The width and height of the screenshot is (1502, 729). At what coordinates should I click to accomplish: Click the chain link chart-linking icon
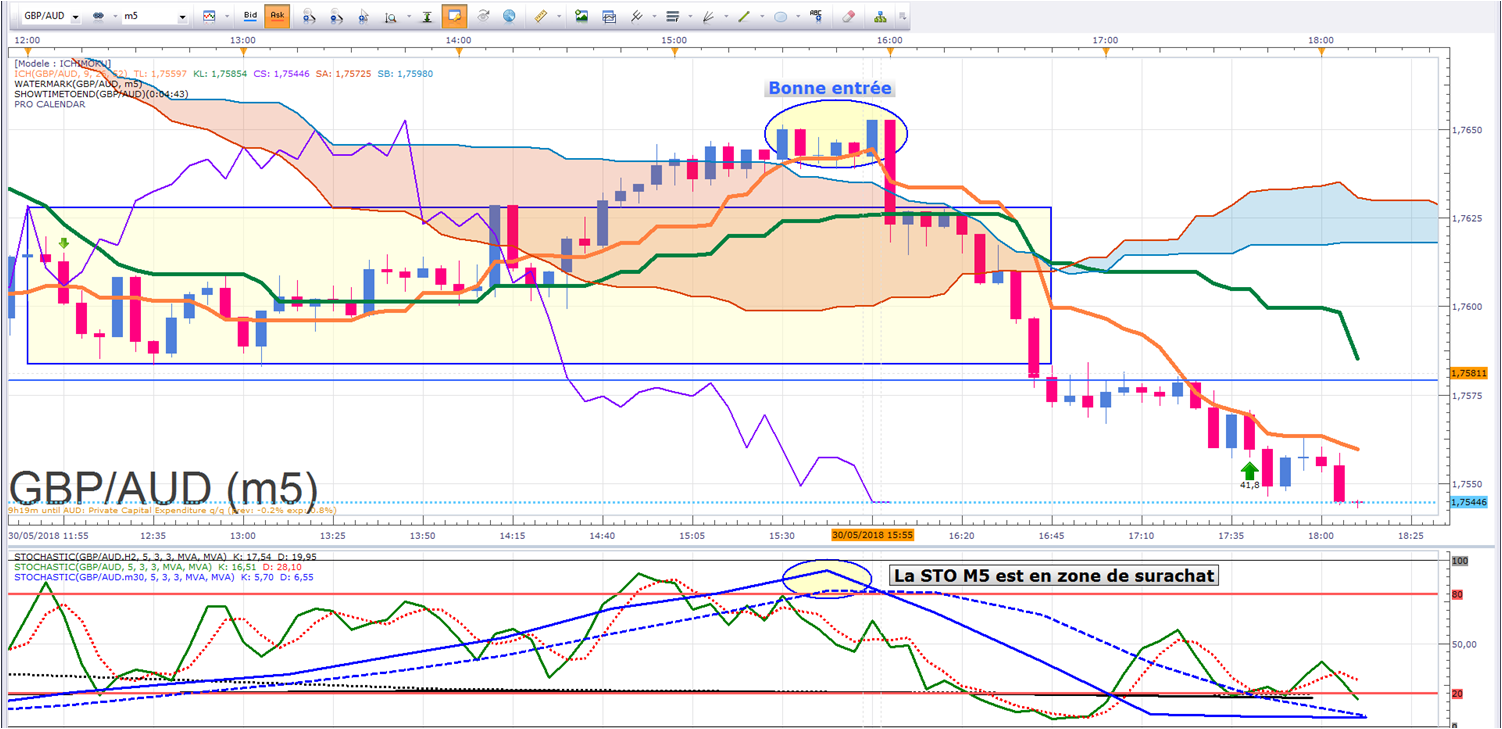click(98, 17)
